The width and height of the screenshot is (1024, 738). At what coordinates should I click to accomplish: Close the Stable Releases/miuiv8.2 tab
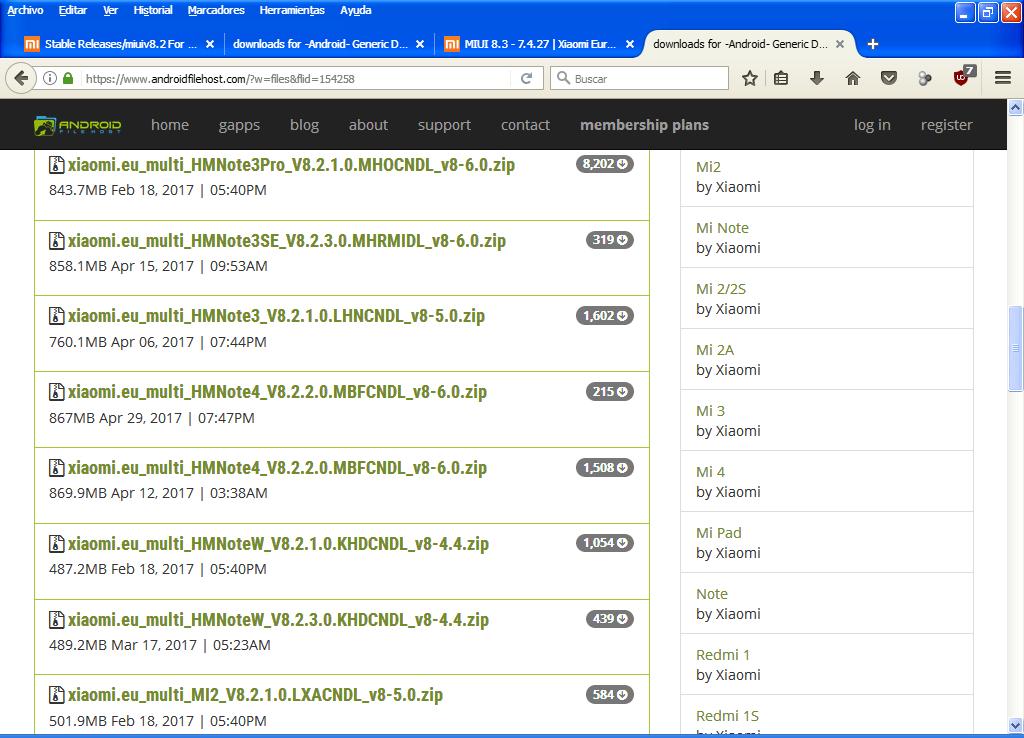[210, 44]
